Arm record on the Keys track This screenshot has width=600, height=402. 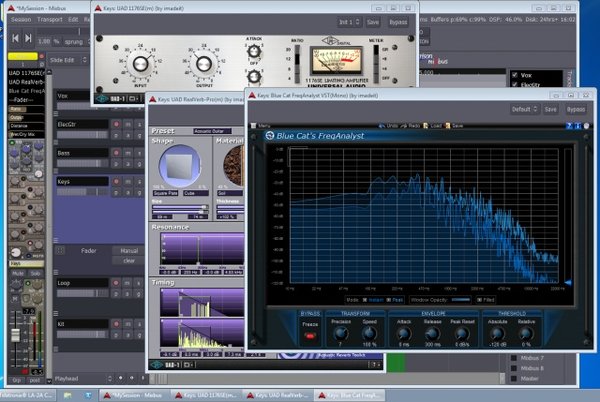pyautogui.click(x=116, y=182)
